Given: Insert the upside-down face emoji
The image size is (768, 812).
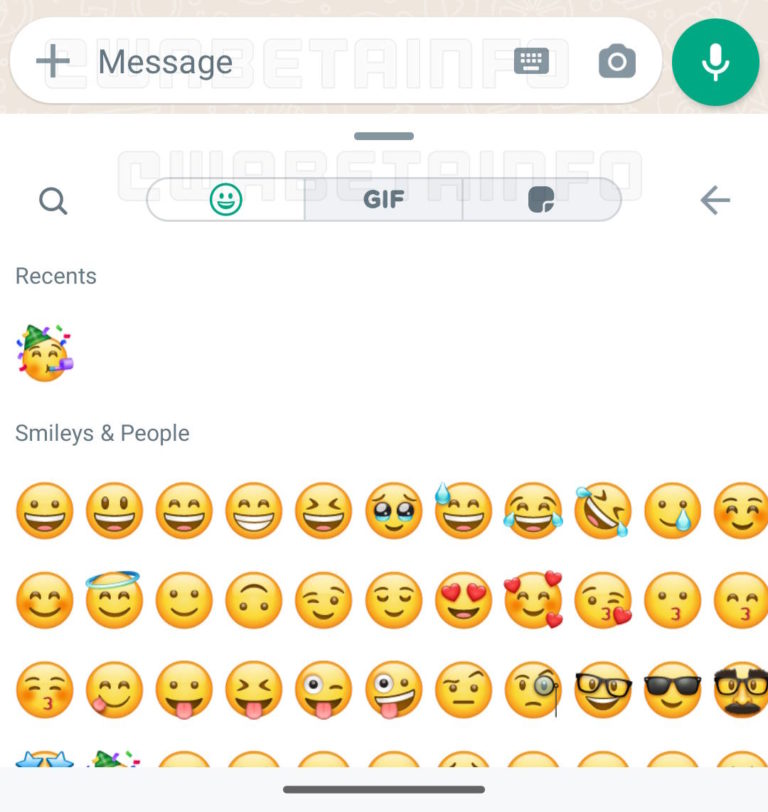Looking at the screenshot, I should 254,600.
